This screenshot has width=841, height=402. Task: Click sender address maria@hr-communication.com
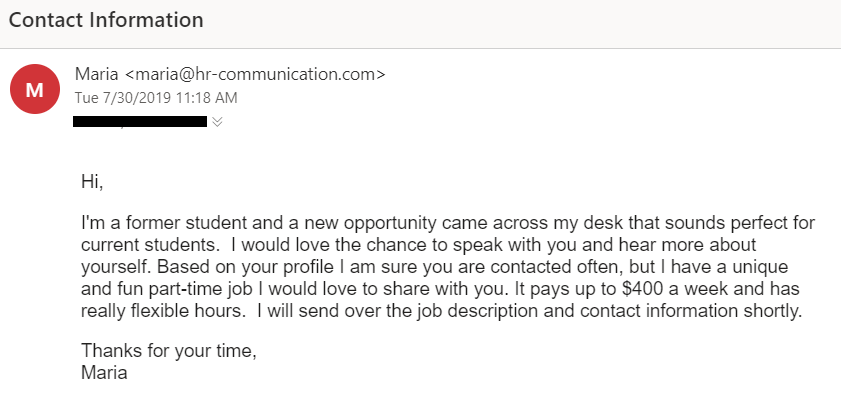pyautogui.click(x=255, y=74)
